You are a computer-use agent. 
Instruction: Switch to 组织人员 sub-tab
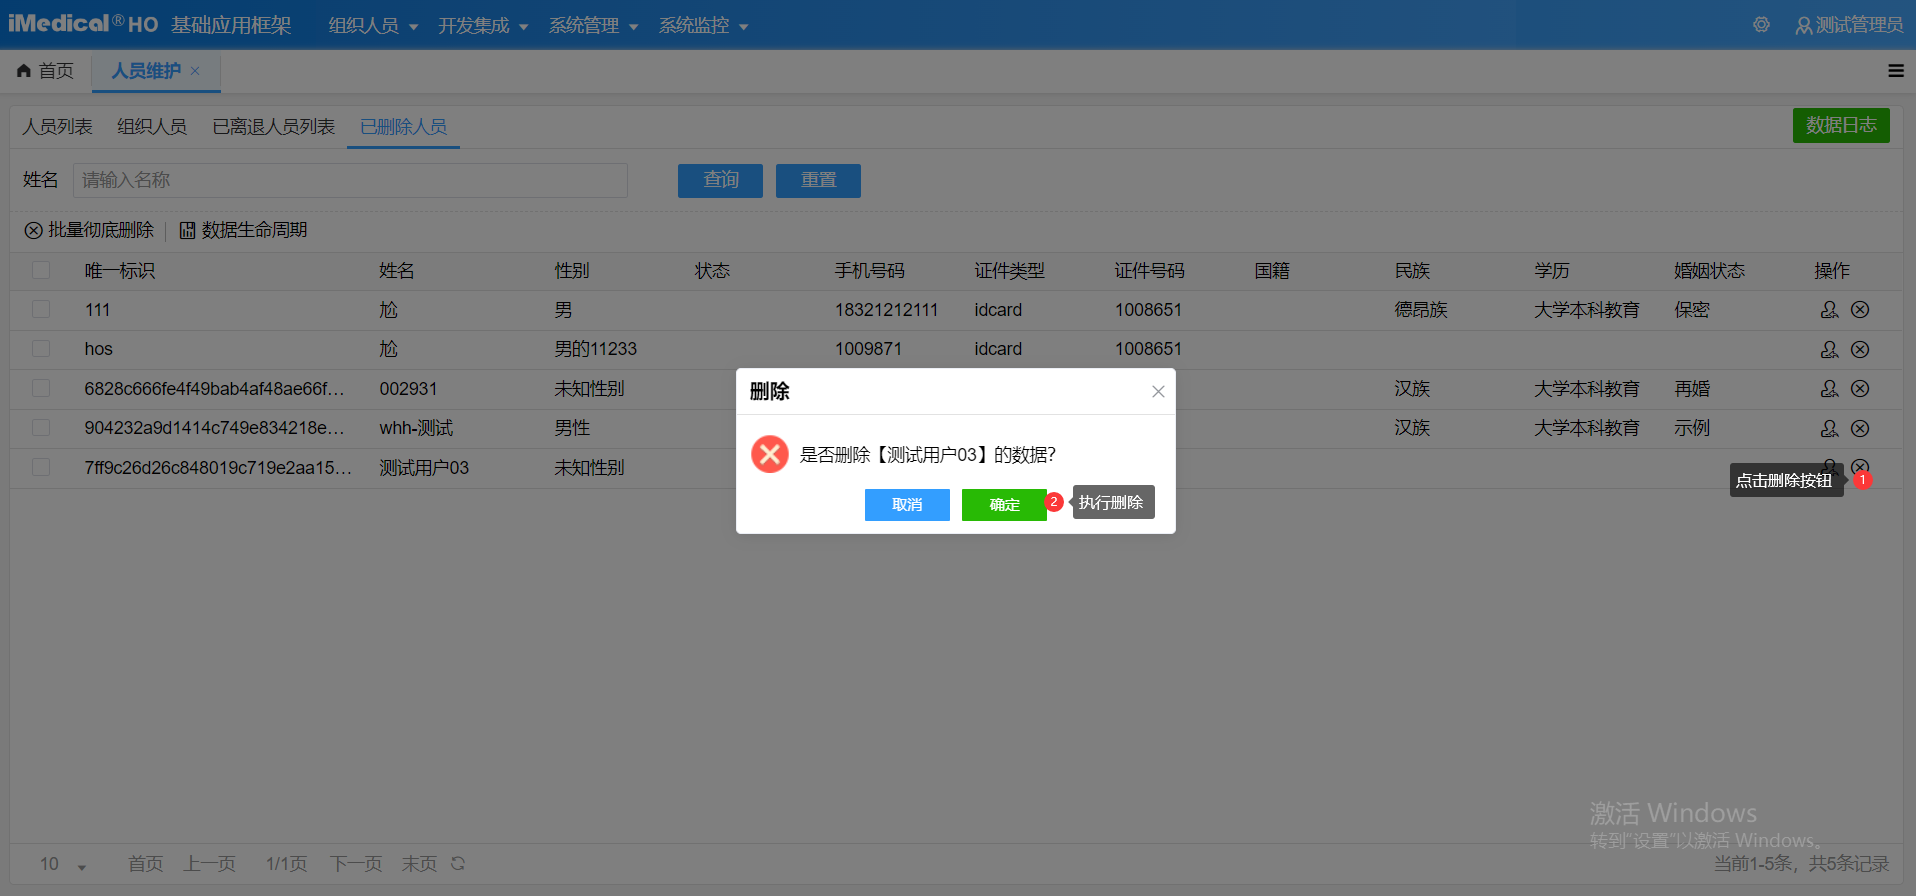(x=152, y=127)
